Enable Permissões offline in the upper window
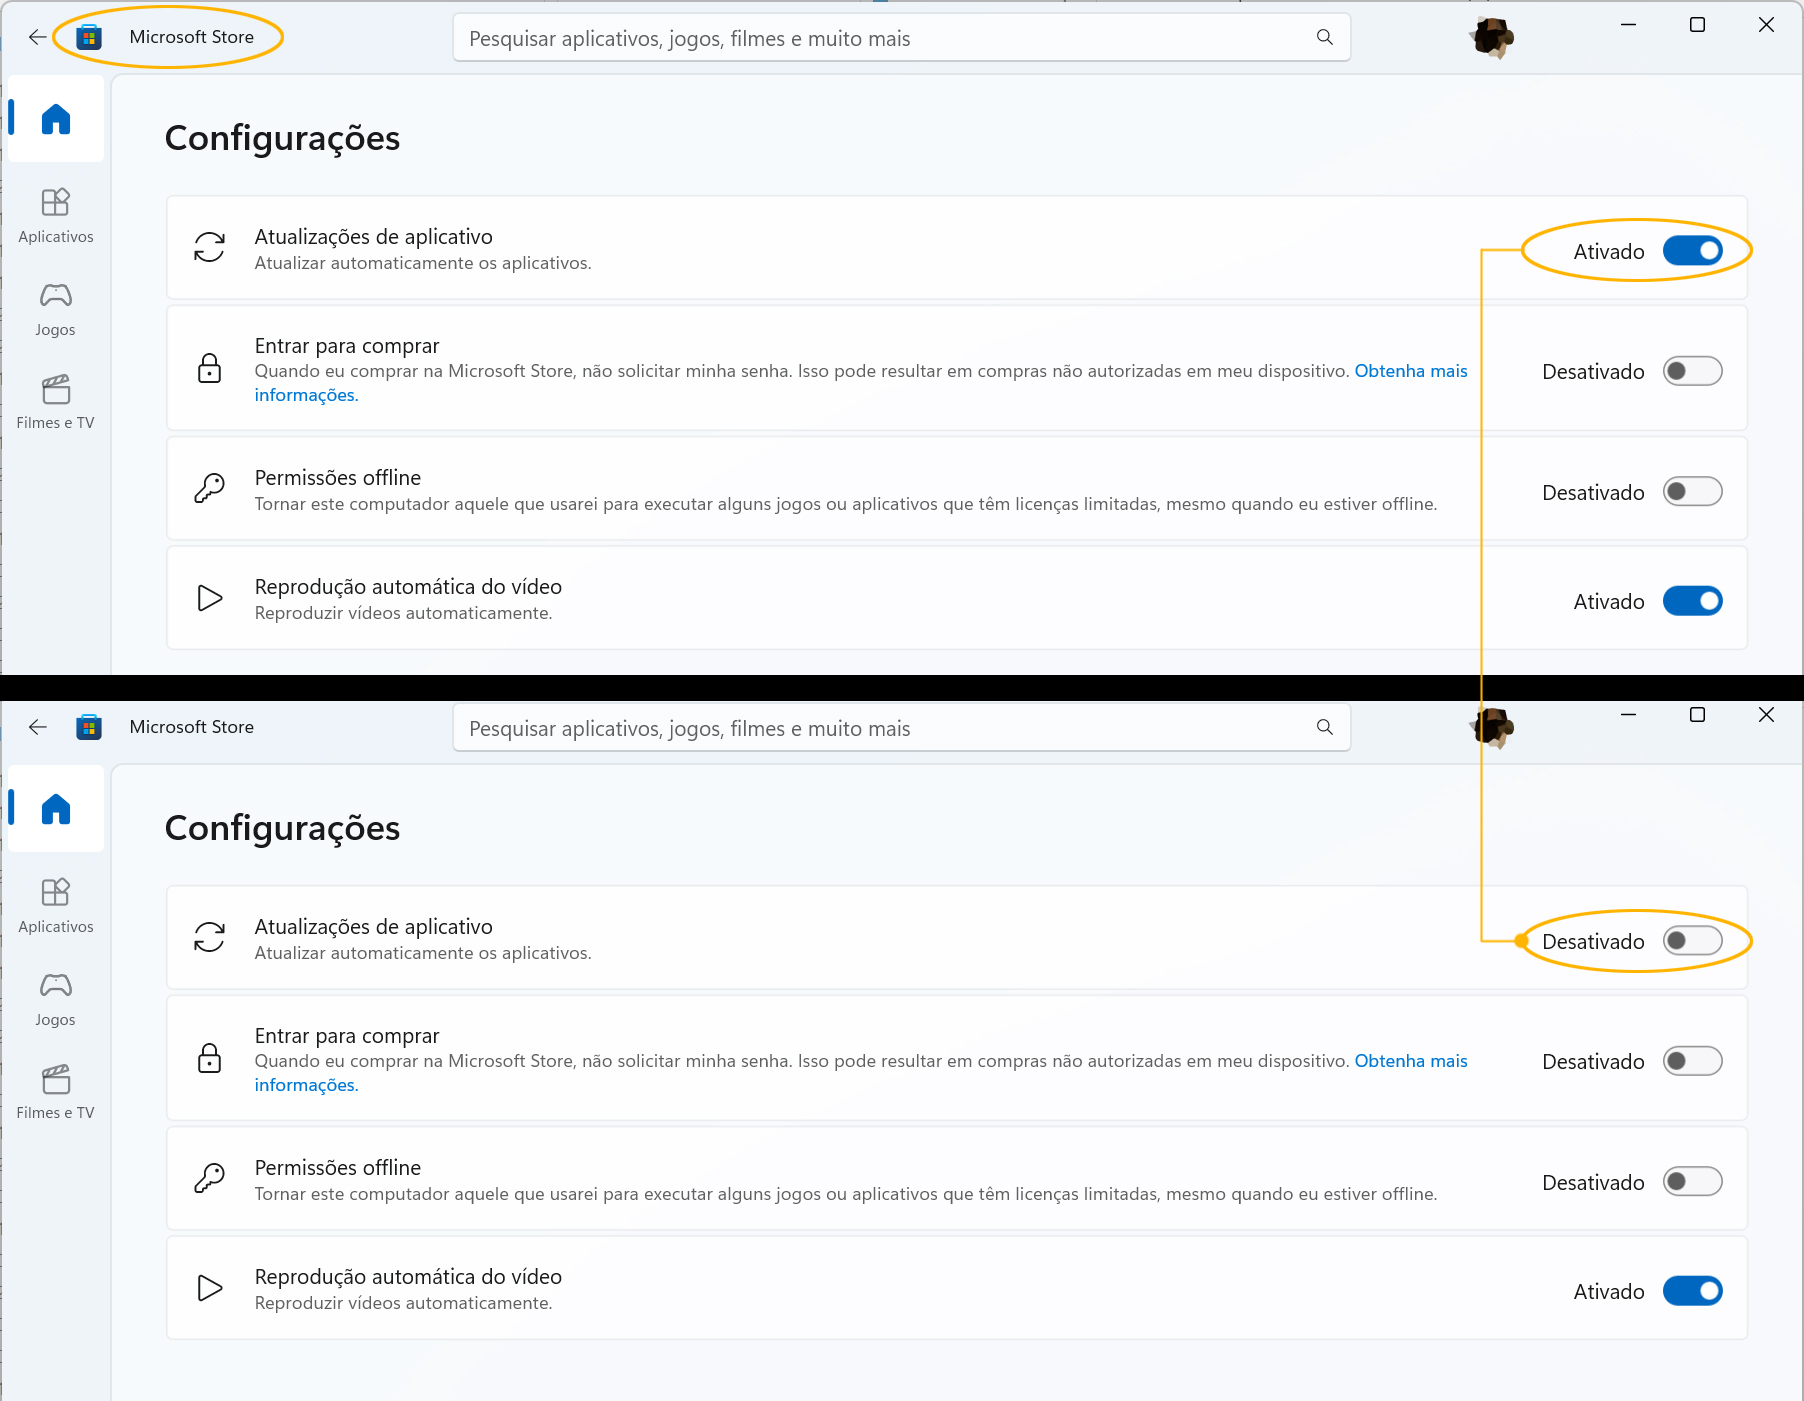This screenshot has width=1804, height=1401. [1692, 492]
